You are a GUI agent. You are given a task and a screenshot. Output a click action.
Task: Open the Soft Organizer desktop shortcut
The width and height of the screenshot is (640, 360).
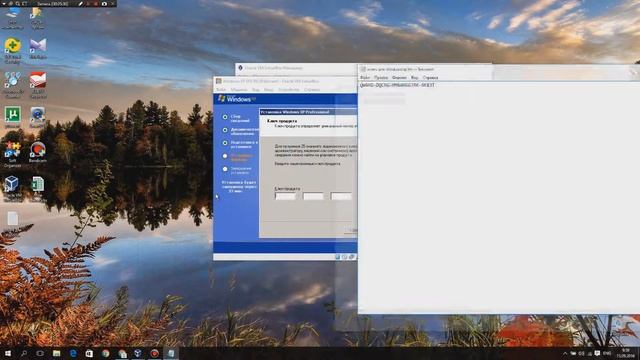pyautogui.click(x=12, y=154)
